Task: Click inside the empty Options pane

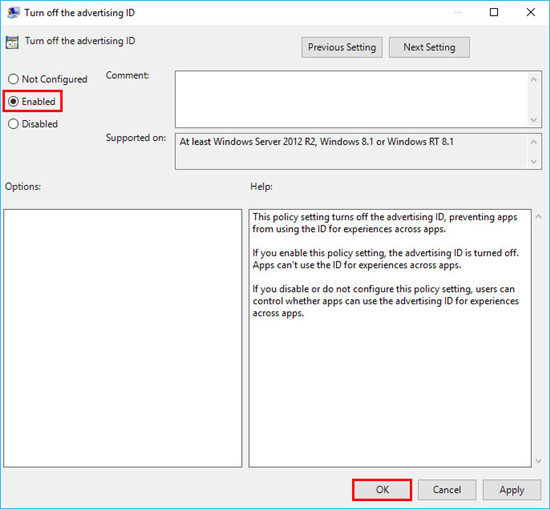Action: [x=123, y=338]
